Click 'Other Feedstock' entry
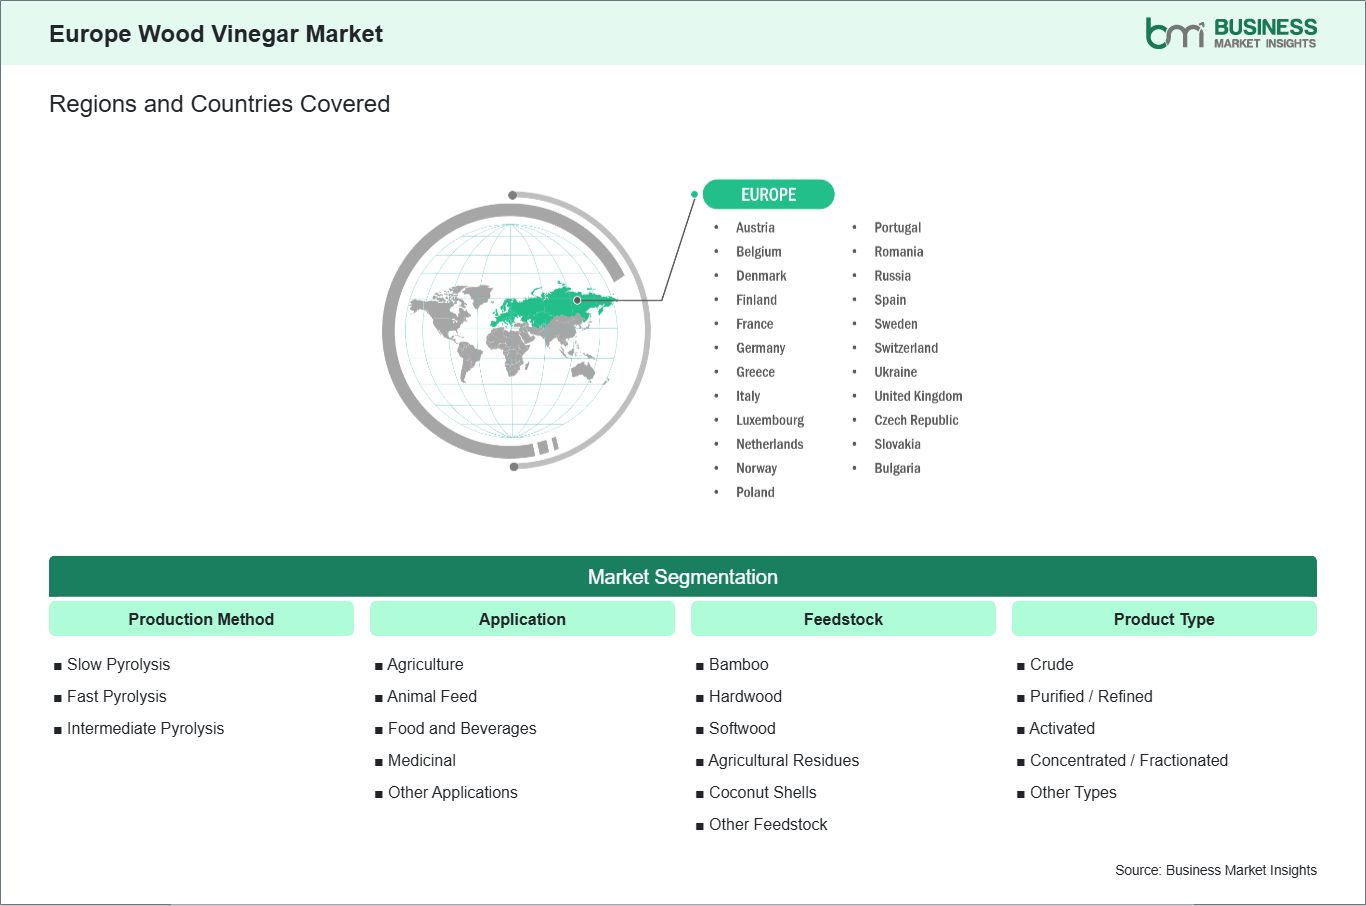Image resolution: width=1366 pixels, height=906 pixels. click(768, 825)
